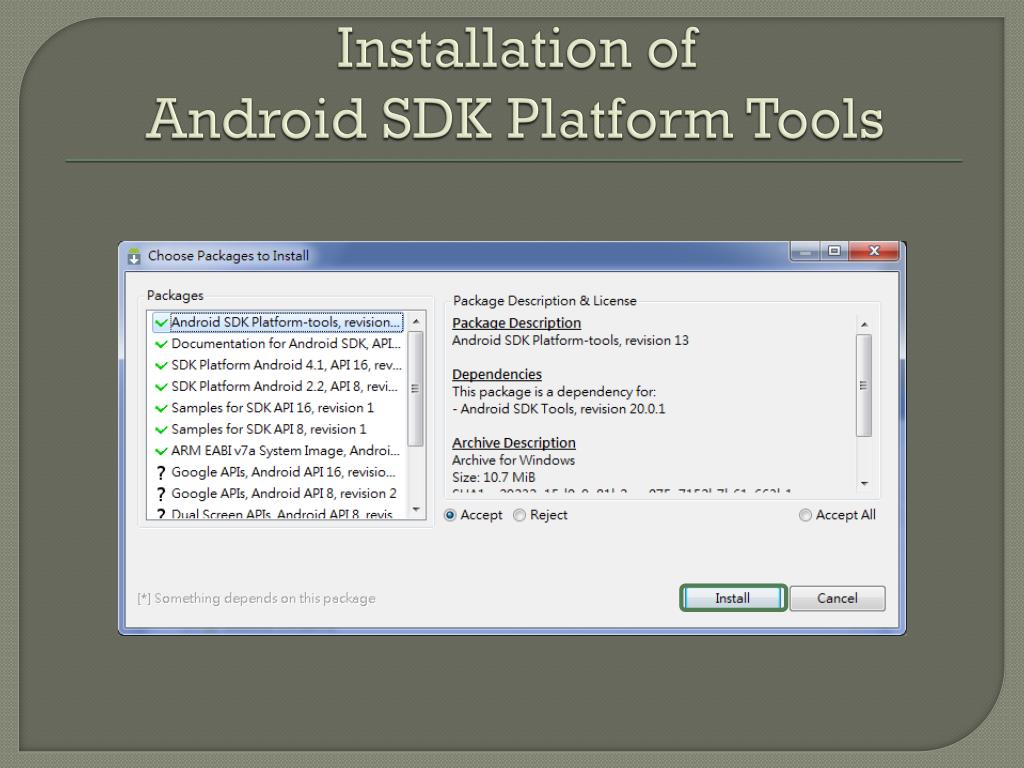Select the Accept radio button
The width and height of the screenshot is (1024, 768).
450,515
